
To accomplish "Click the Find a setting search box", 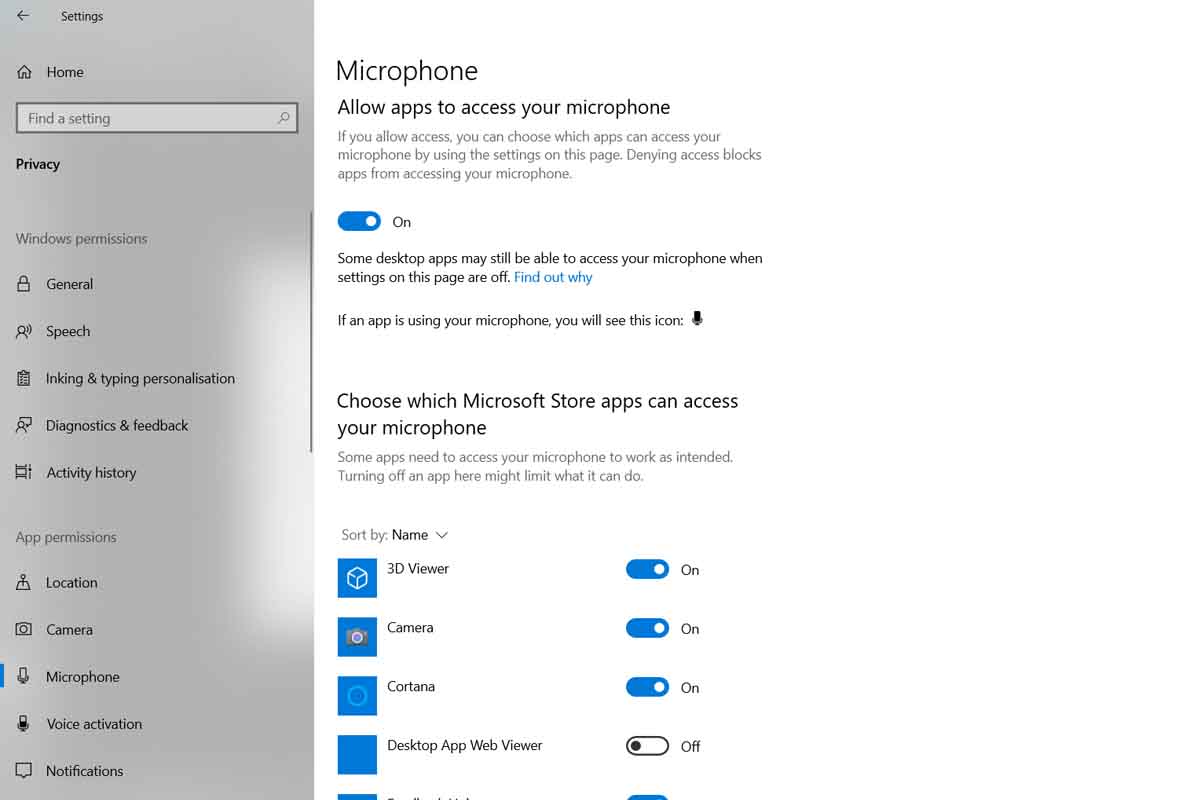I will point(157,118).
